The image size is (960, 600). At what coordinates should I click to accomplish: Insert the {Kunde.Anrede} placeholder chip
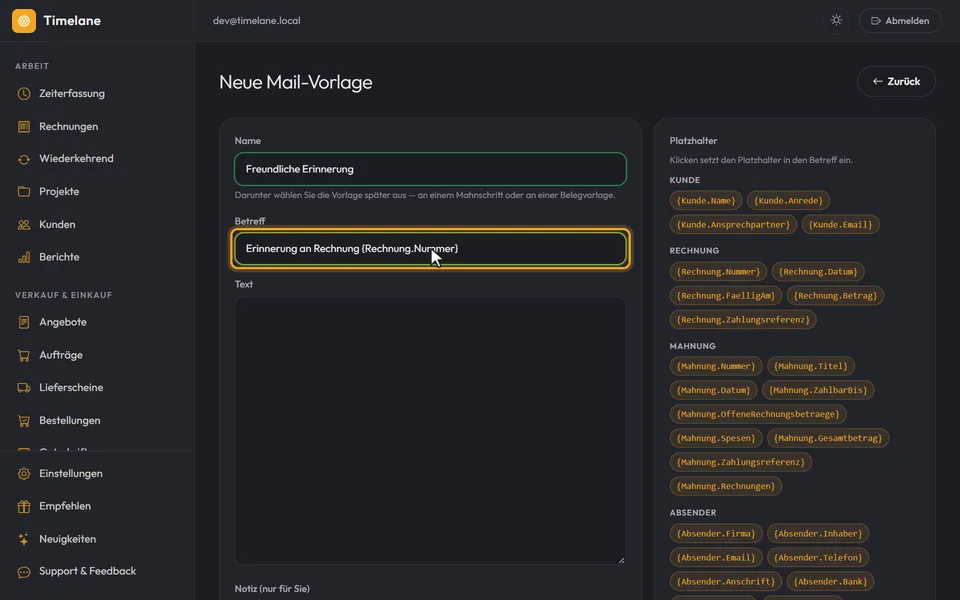[x=789, y=200]
